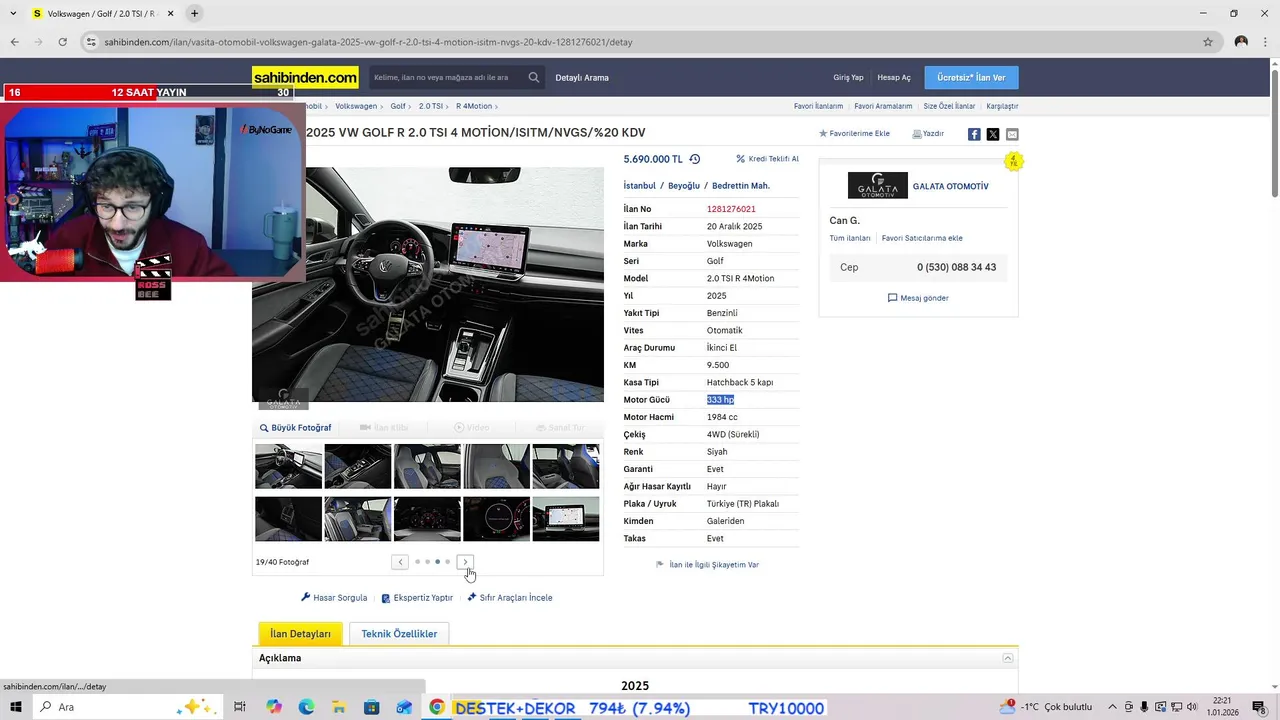Click the Sanal Tur tab

(x=560, y=428)
